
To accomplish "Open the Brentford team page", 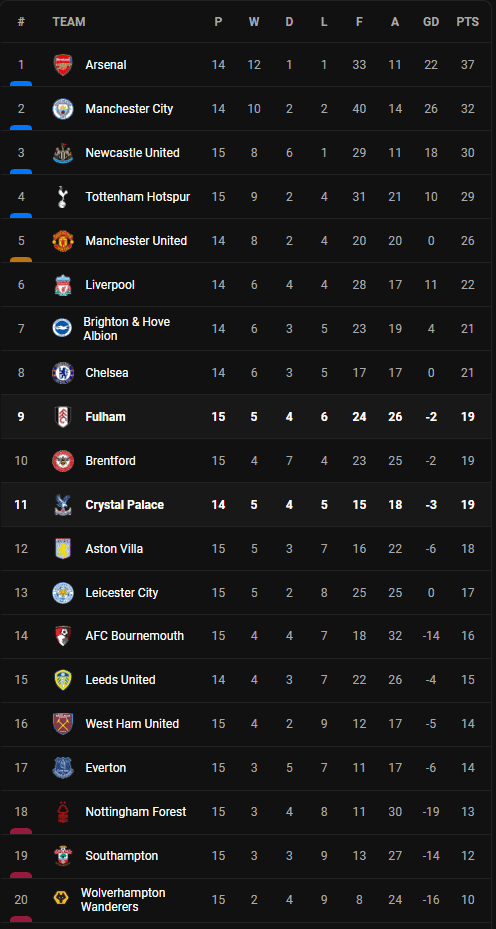I will [x=110, y=460].
